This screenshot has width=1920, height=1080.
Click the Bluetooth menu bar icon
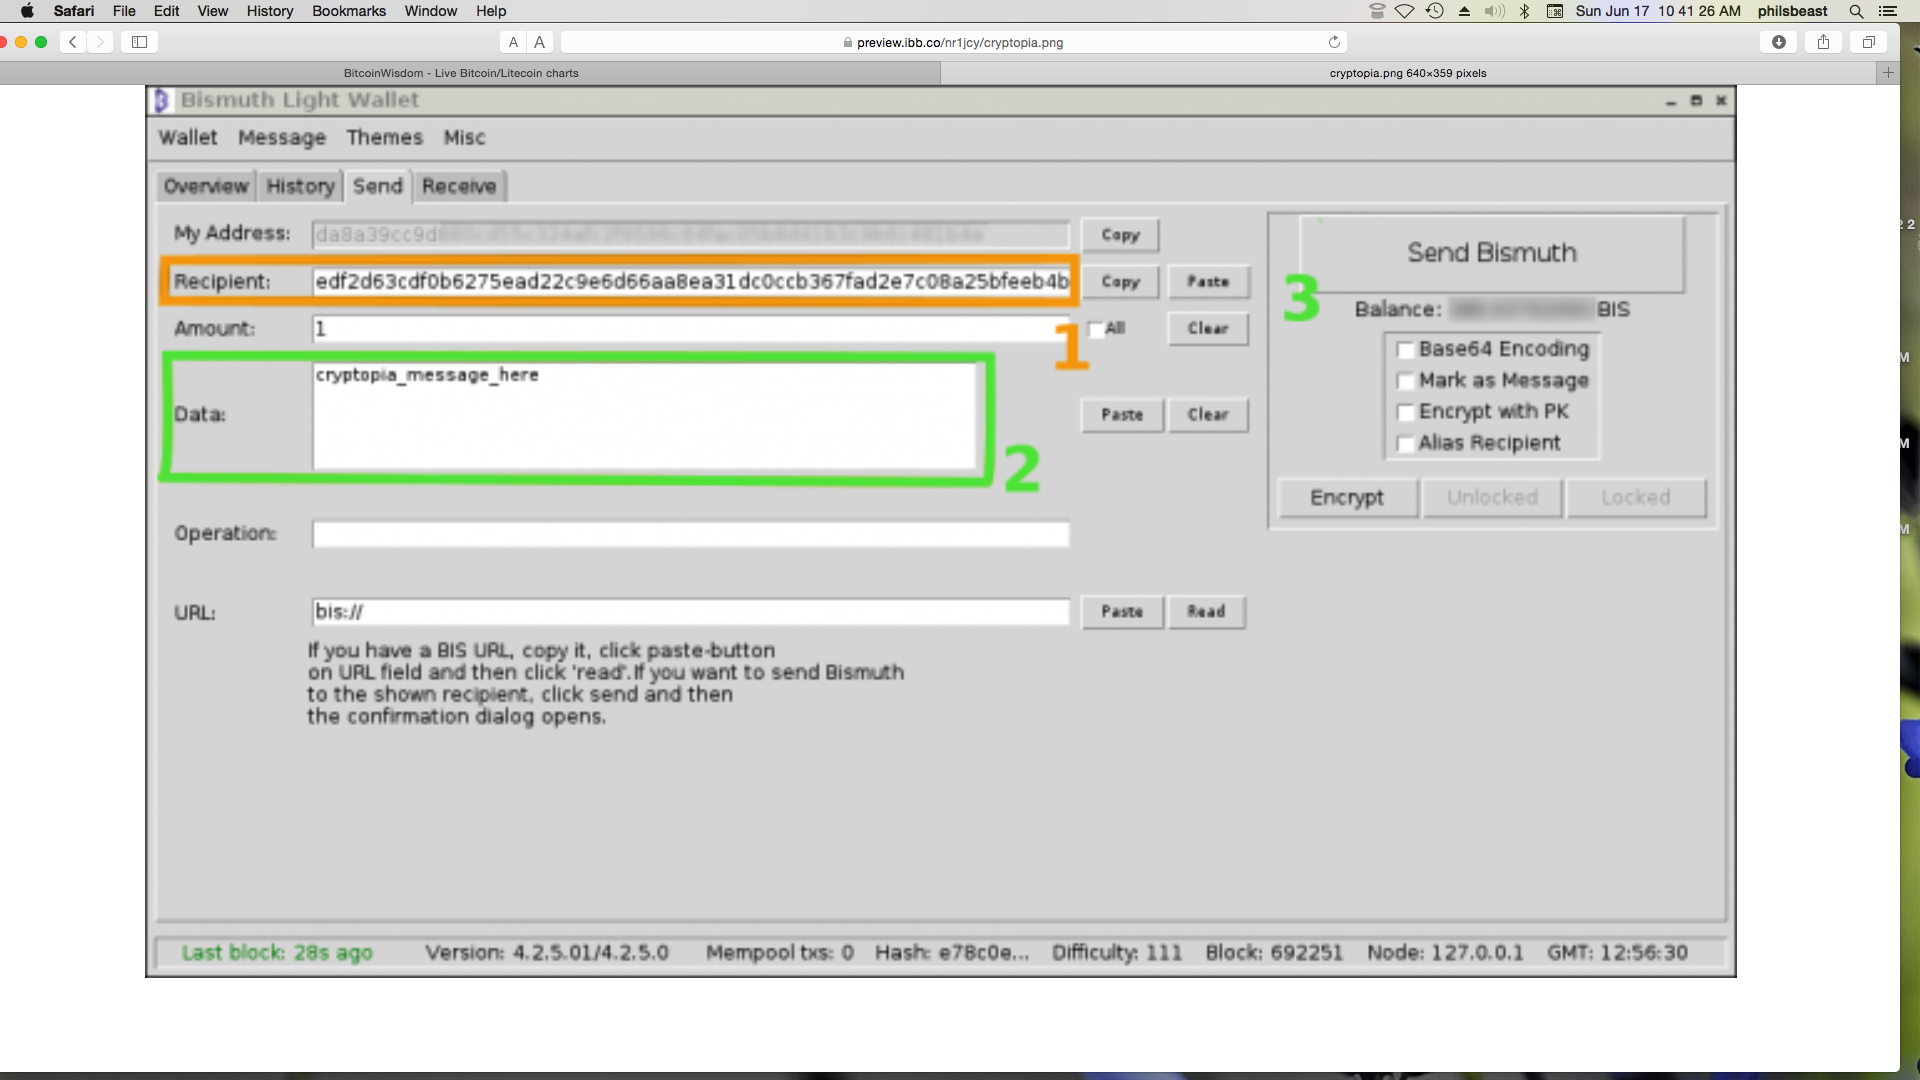coord(1525,11)
